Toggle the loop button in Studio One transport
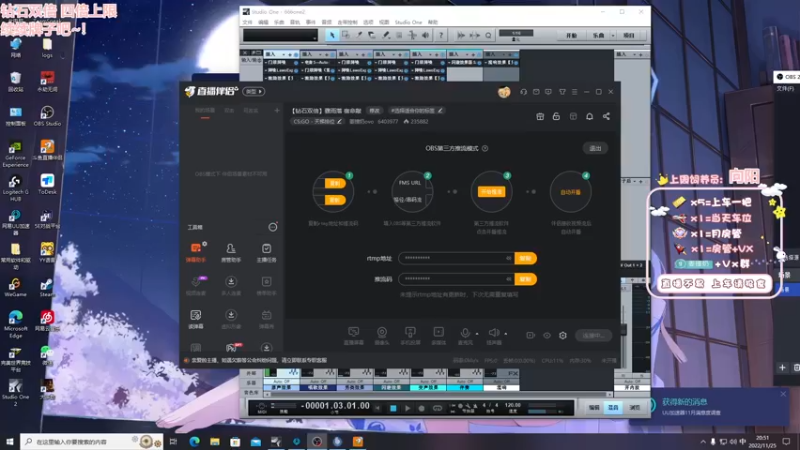Image resolution: width=800 pixels, height=450 pixels. click(437, 408)
